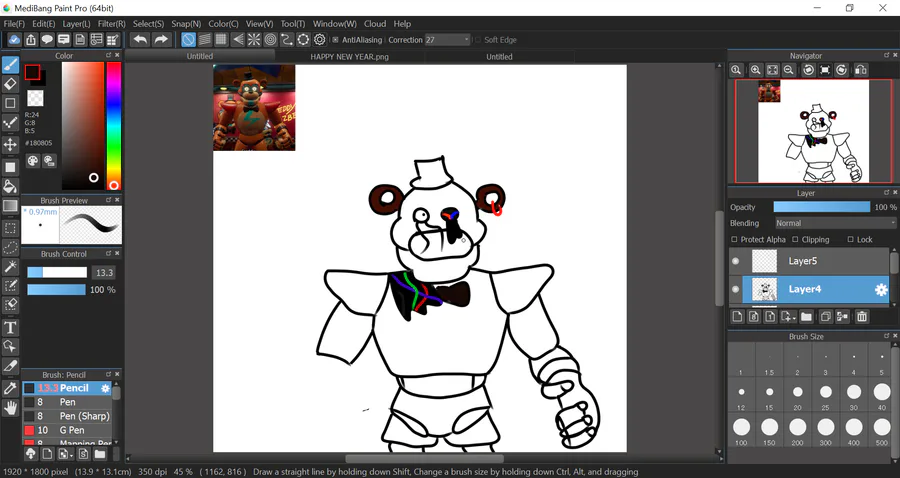
Task: Select the Gradient tool
Action: coord(10,206)
